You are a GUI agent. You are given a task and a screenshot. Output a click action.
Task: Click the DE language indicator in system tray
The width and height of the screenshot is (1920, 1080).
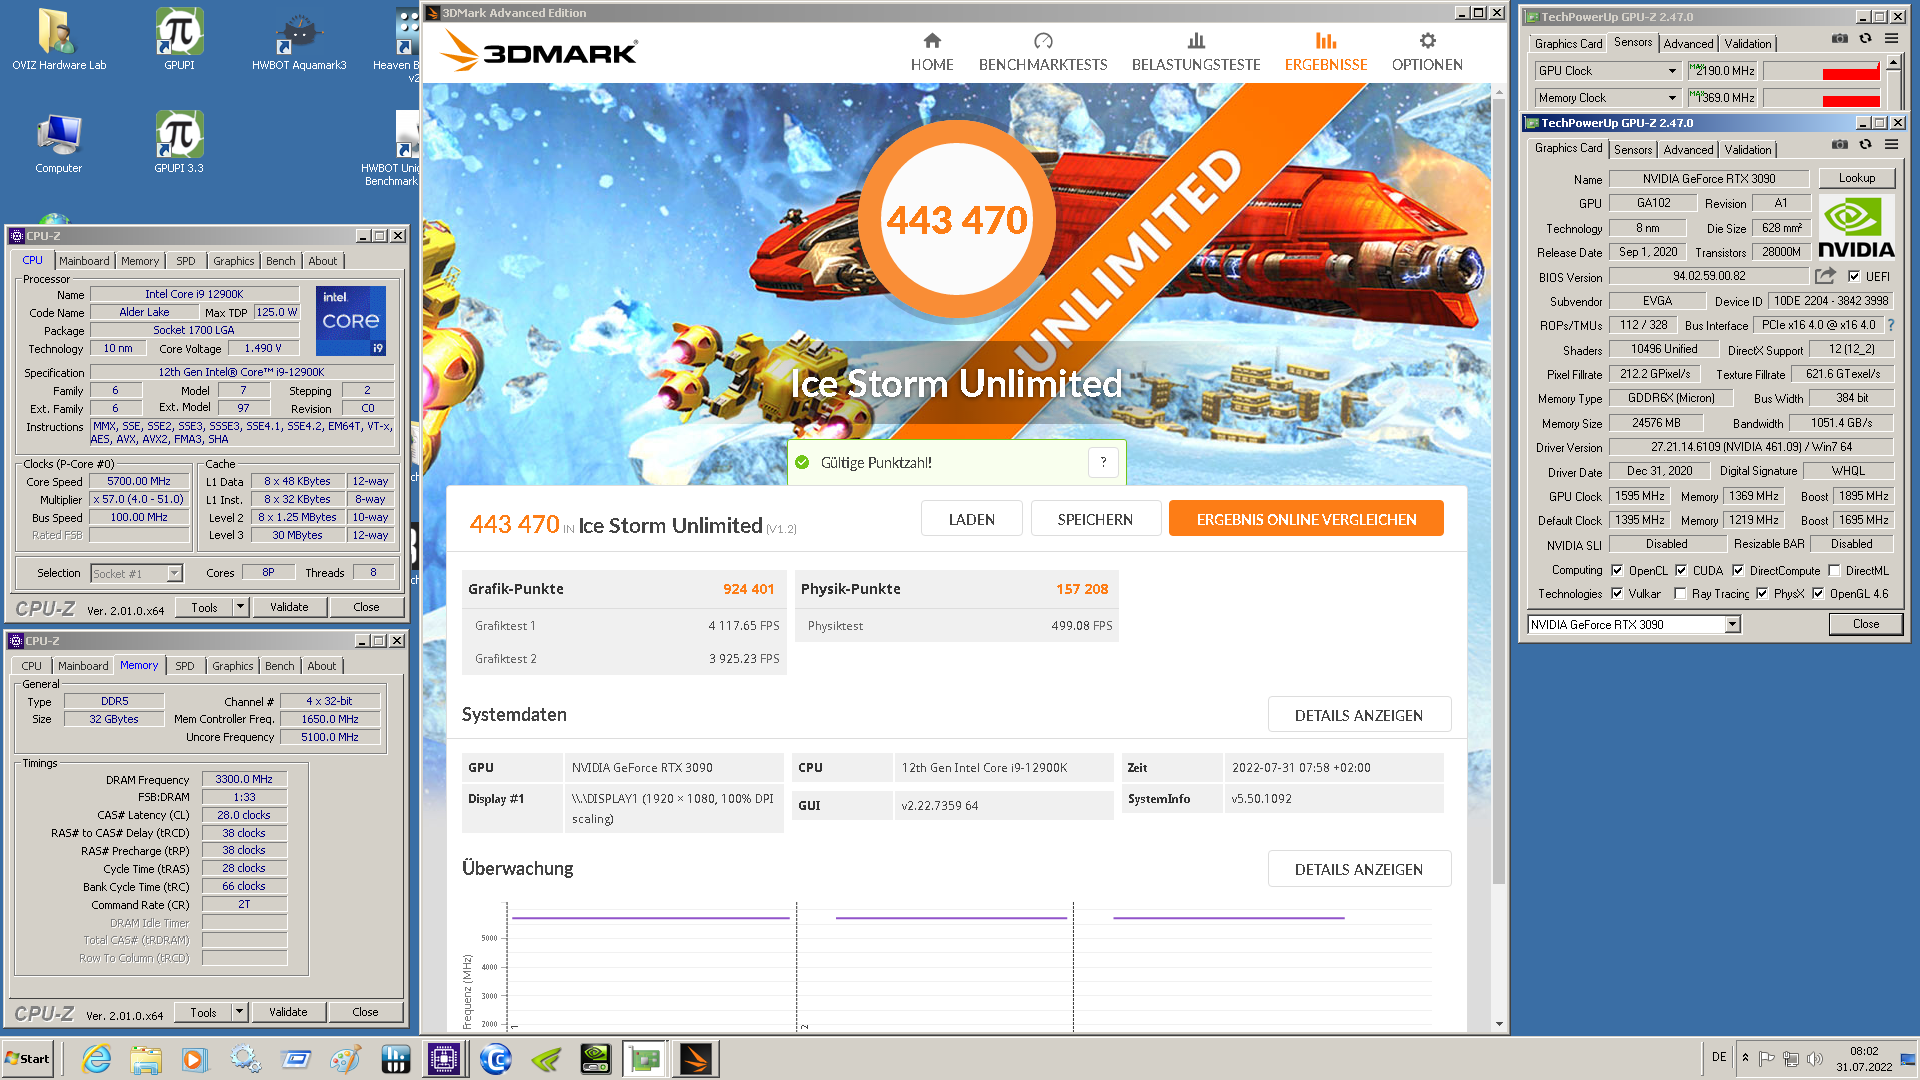[x=1718, y=1057]
